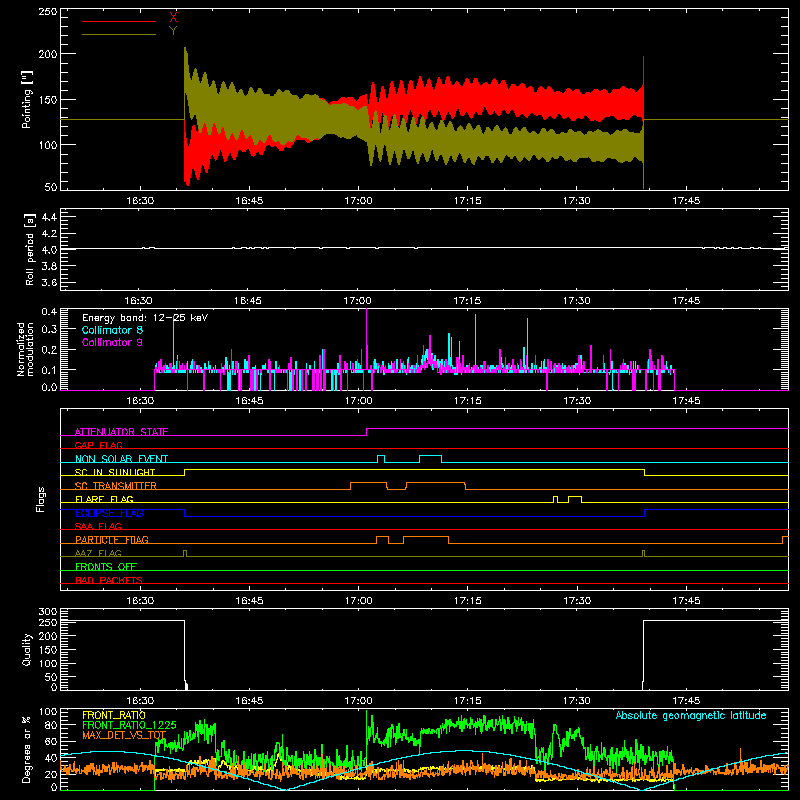Click the "Flags" axis title
800x800 pixels.
tap(41, 499)
